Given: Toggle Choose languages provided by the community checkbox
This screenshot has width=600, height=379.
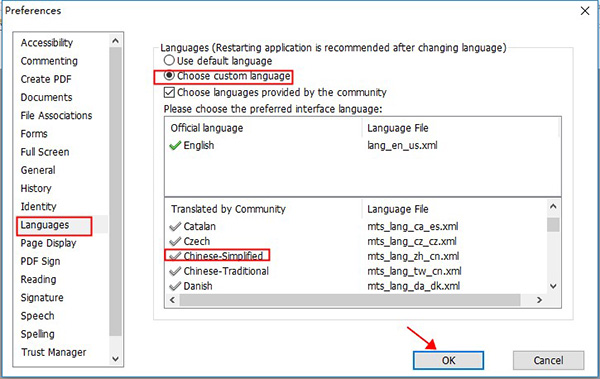Looking at the screenshot, I should coord(169,93).
